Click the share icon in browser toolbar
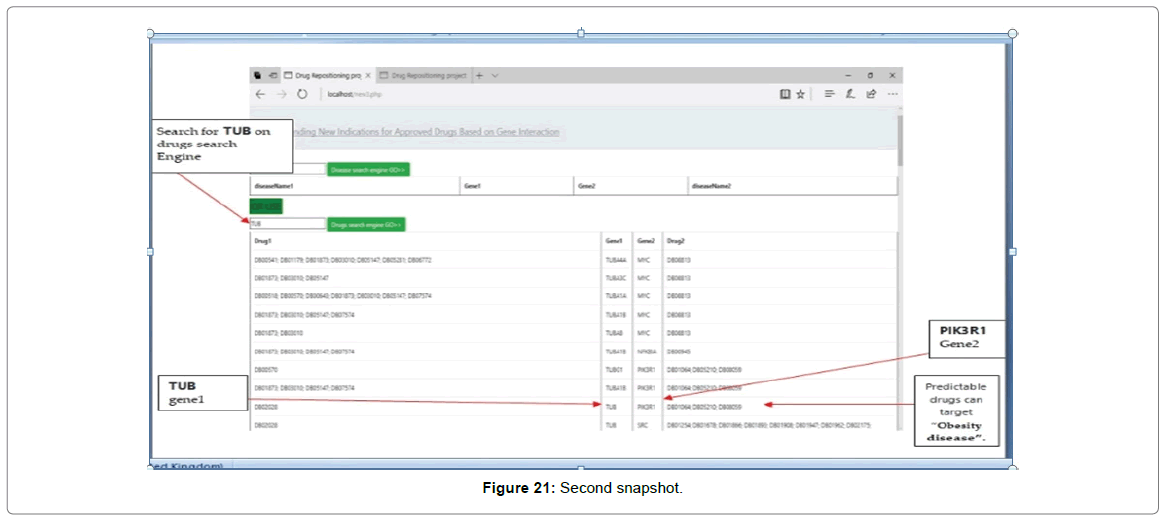 (x=871, y=94)
